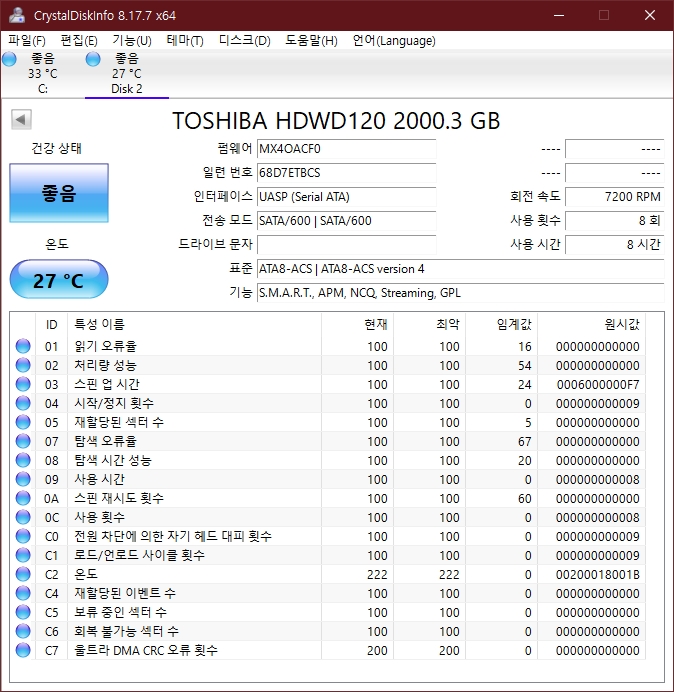Open the 언어(Language) menu

coord(394,41)
